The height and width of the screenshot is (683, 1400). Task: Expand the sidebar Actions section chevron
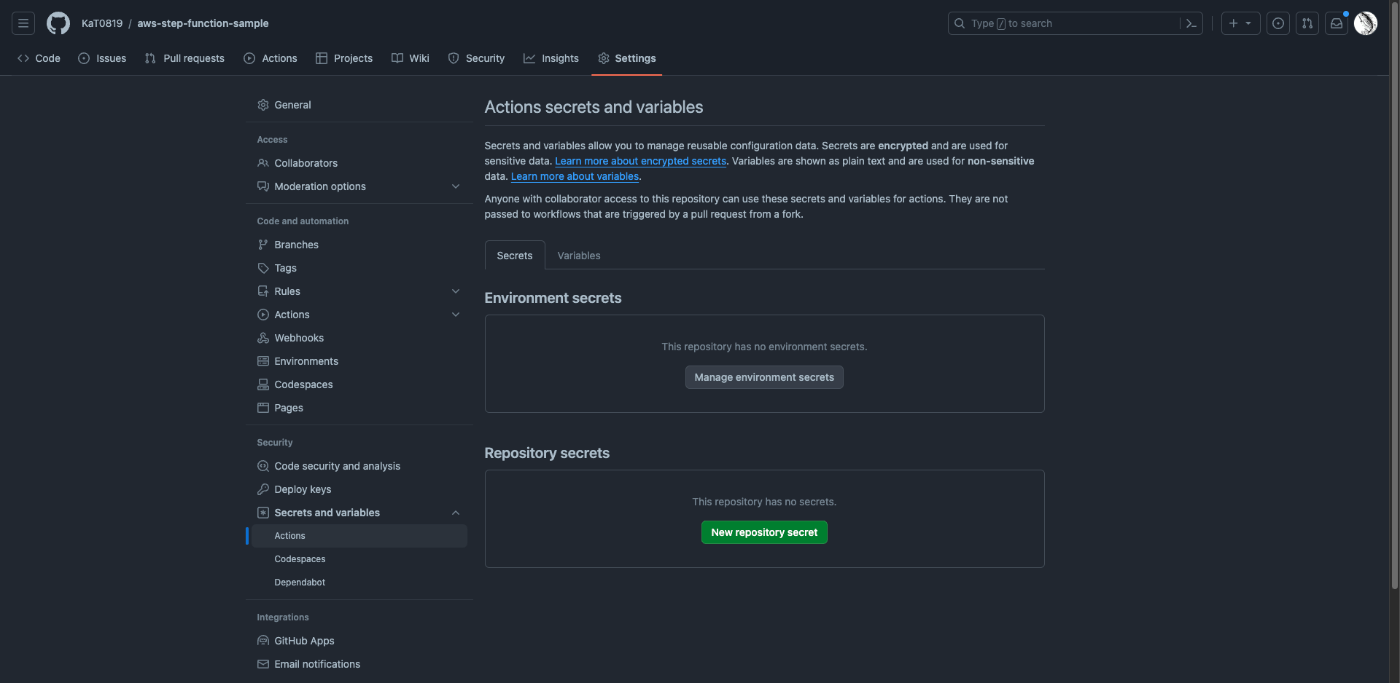[456, 315]
